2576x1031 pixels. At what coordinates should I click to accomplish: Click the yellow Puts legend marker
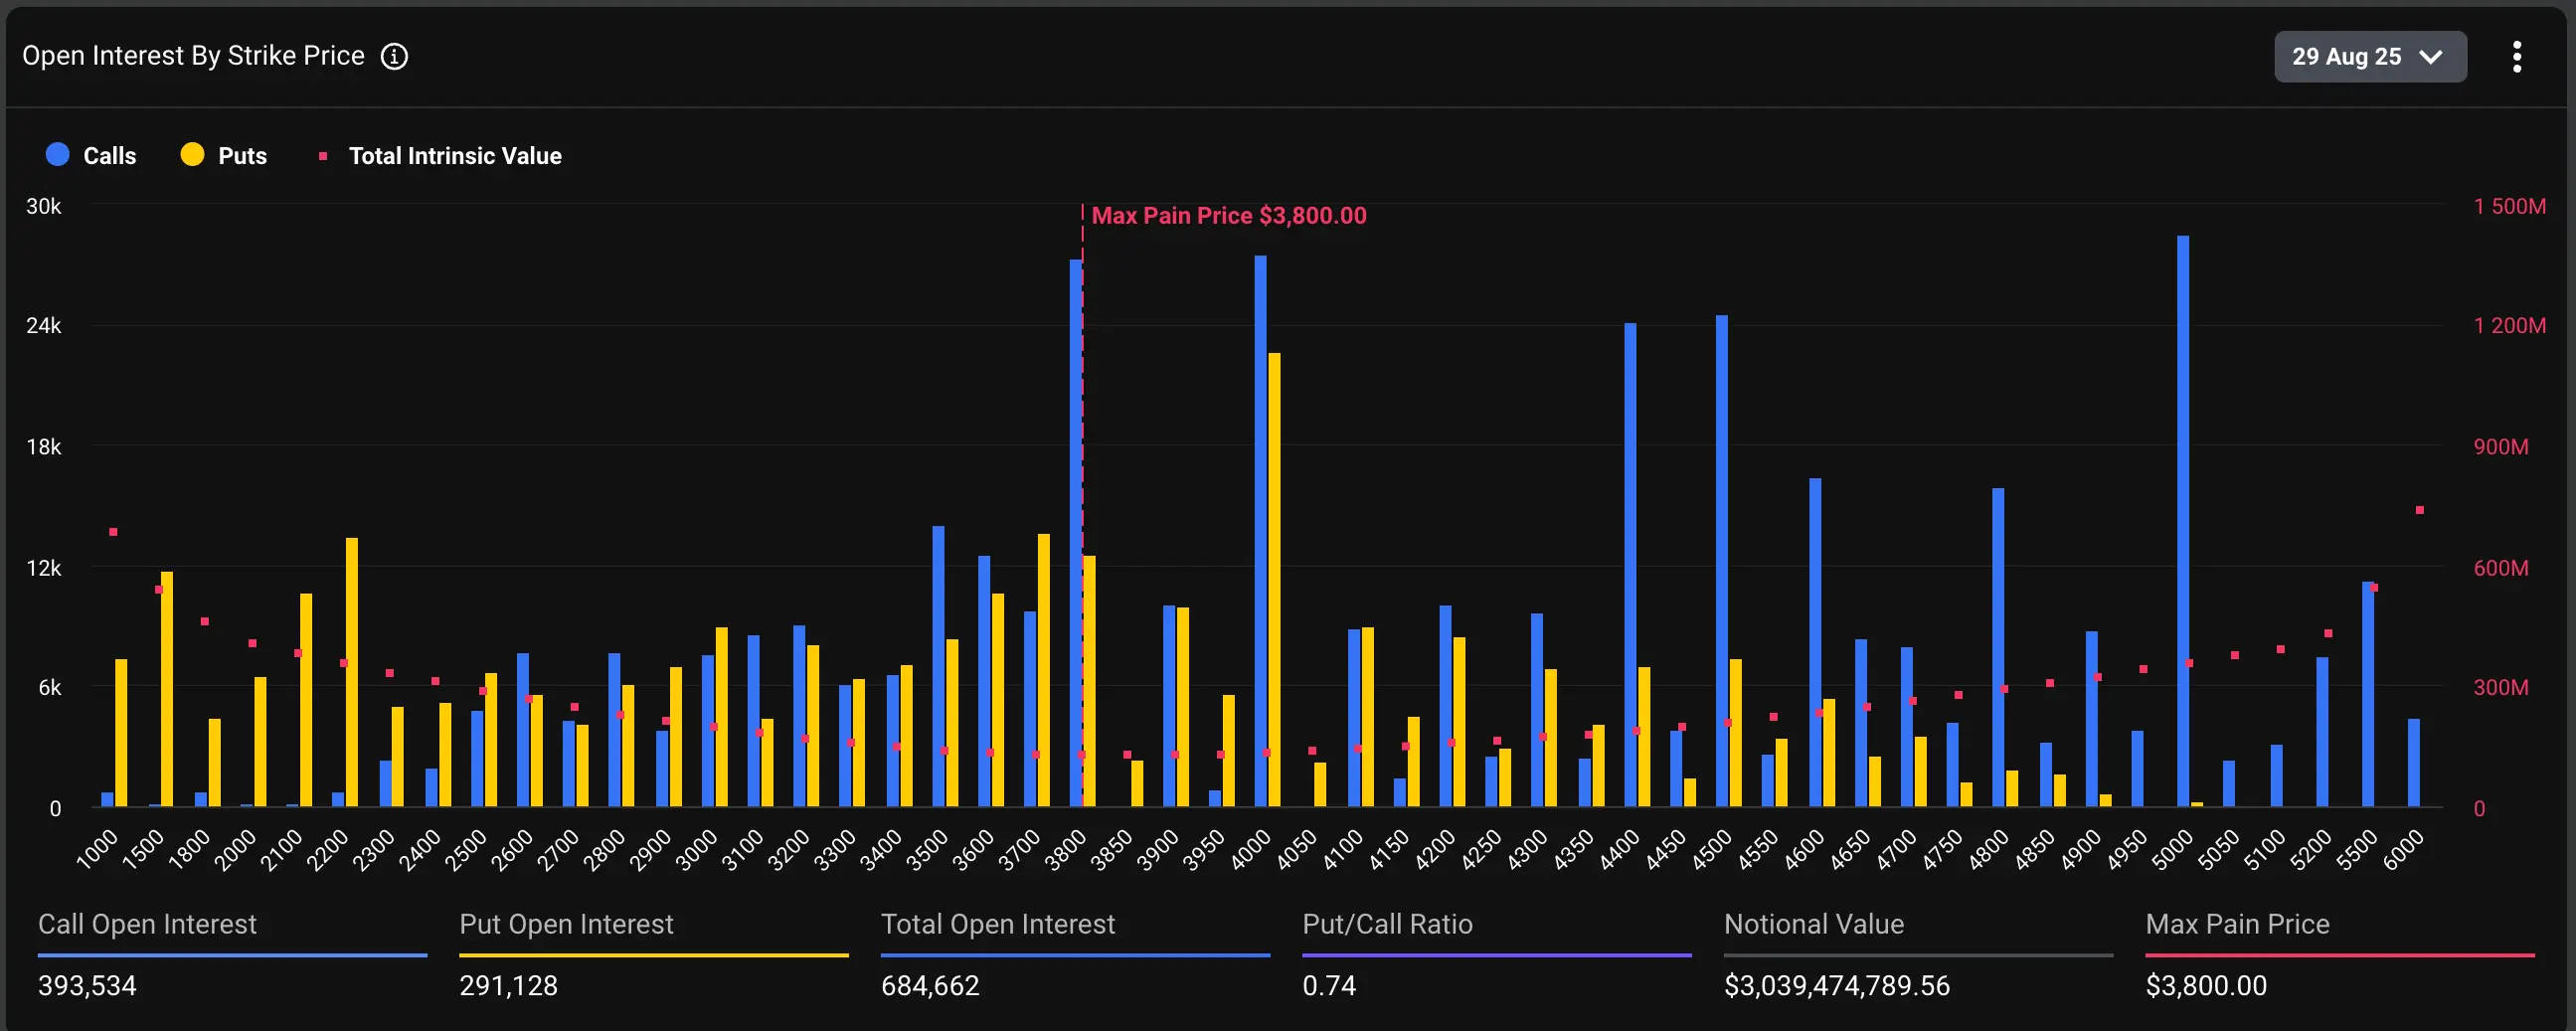point(191,155)
